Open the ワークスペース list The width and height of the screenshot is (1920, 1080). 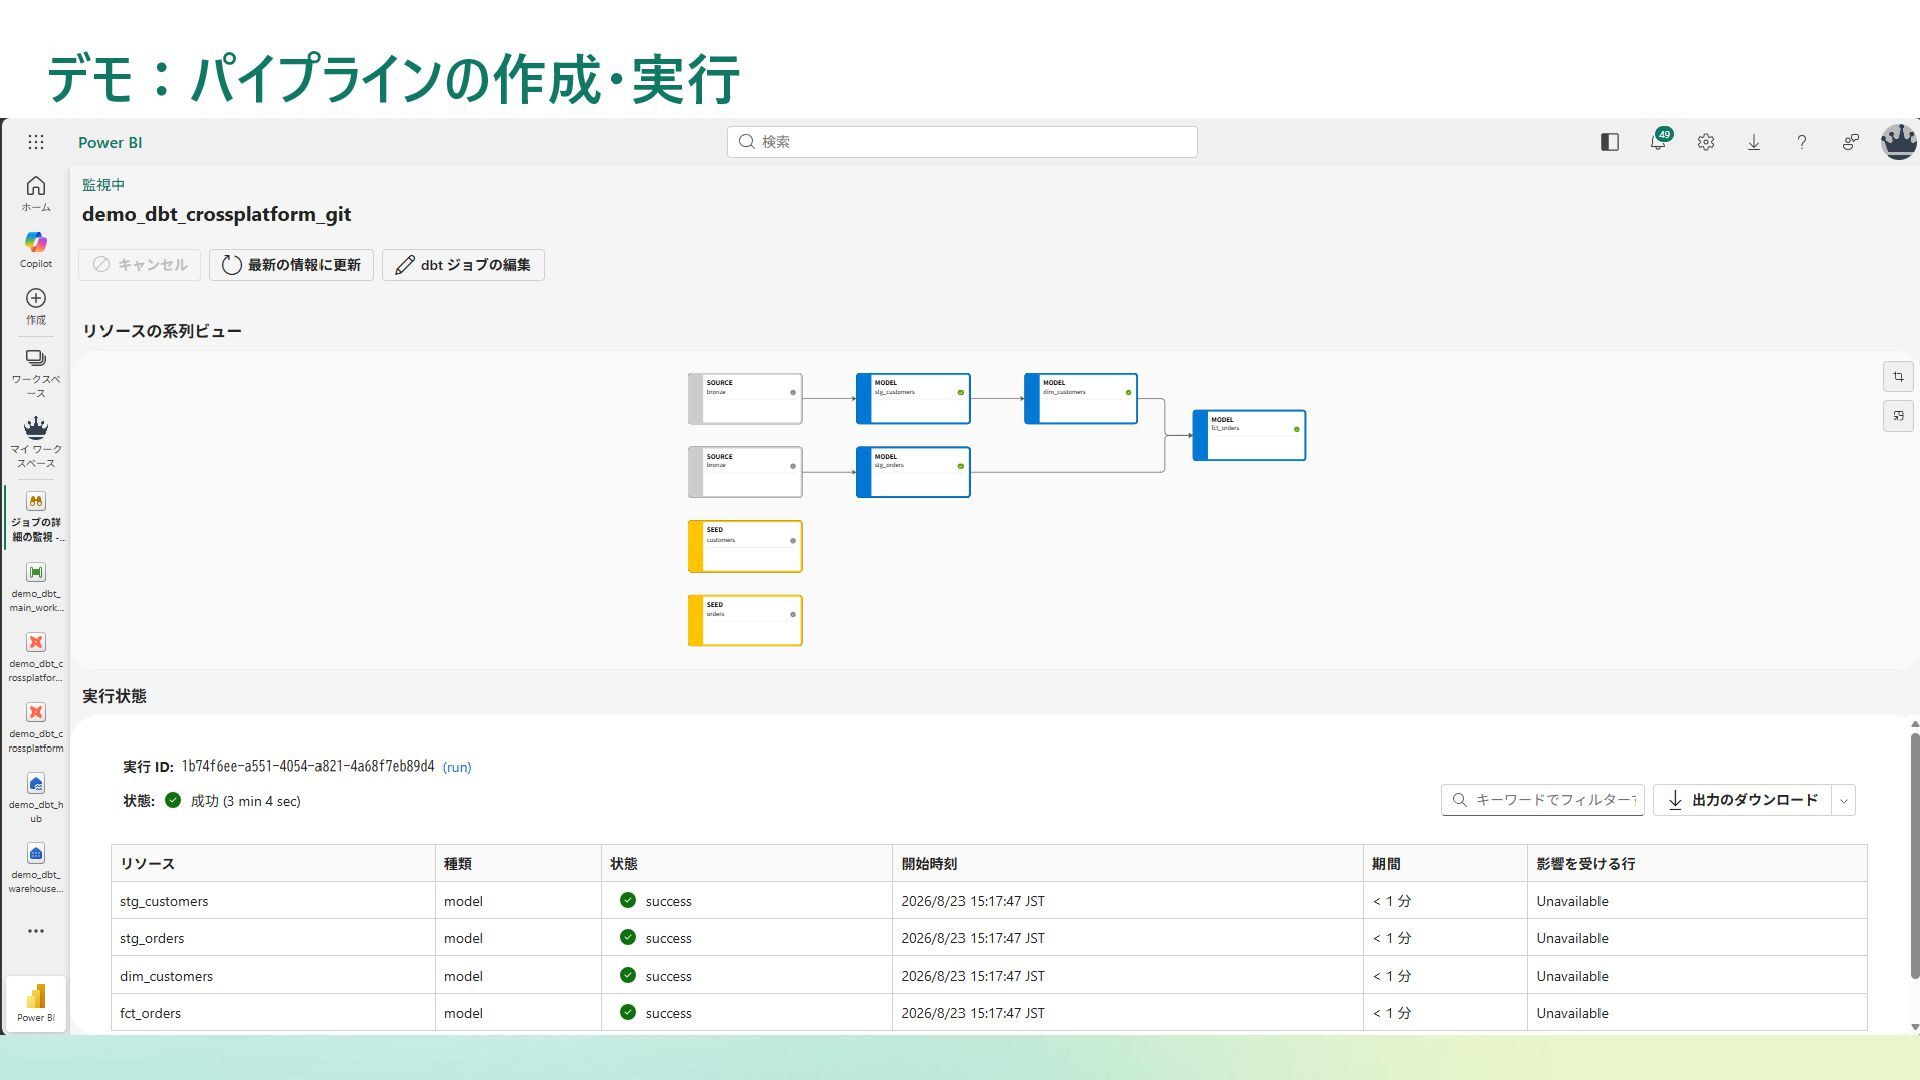36,372
